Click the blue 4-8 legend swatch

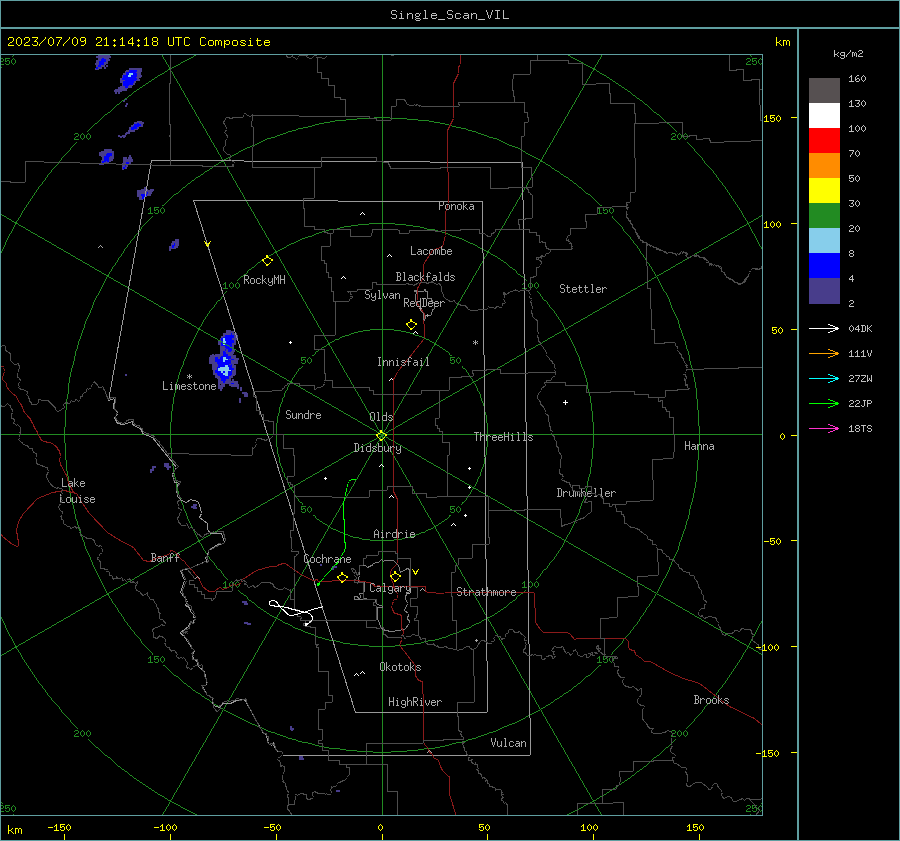pos(824,266)
